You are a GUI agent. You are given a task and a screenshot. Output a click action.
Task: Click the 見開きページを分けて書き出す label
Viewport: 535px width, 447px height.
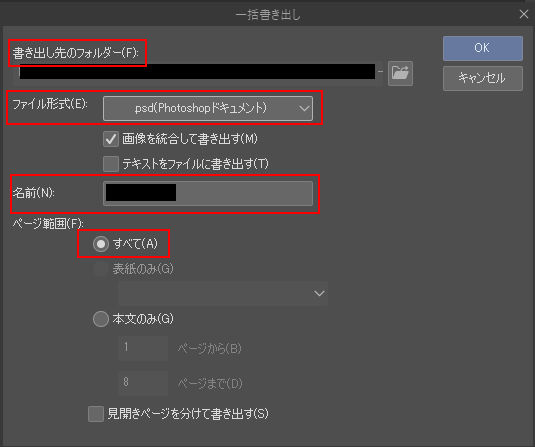(x=188, y=414)
